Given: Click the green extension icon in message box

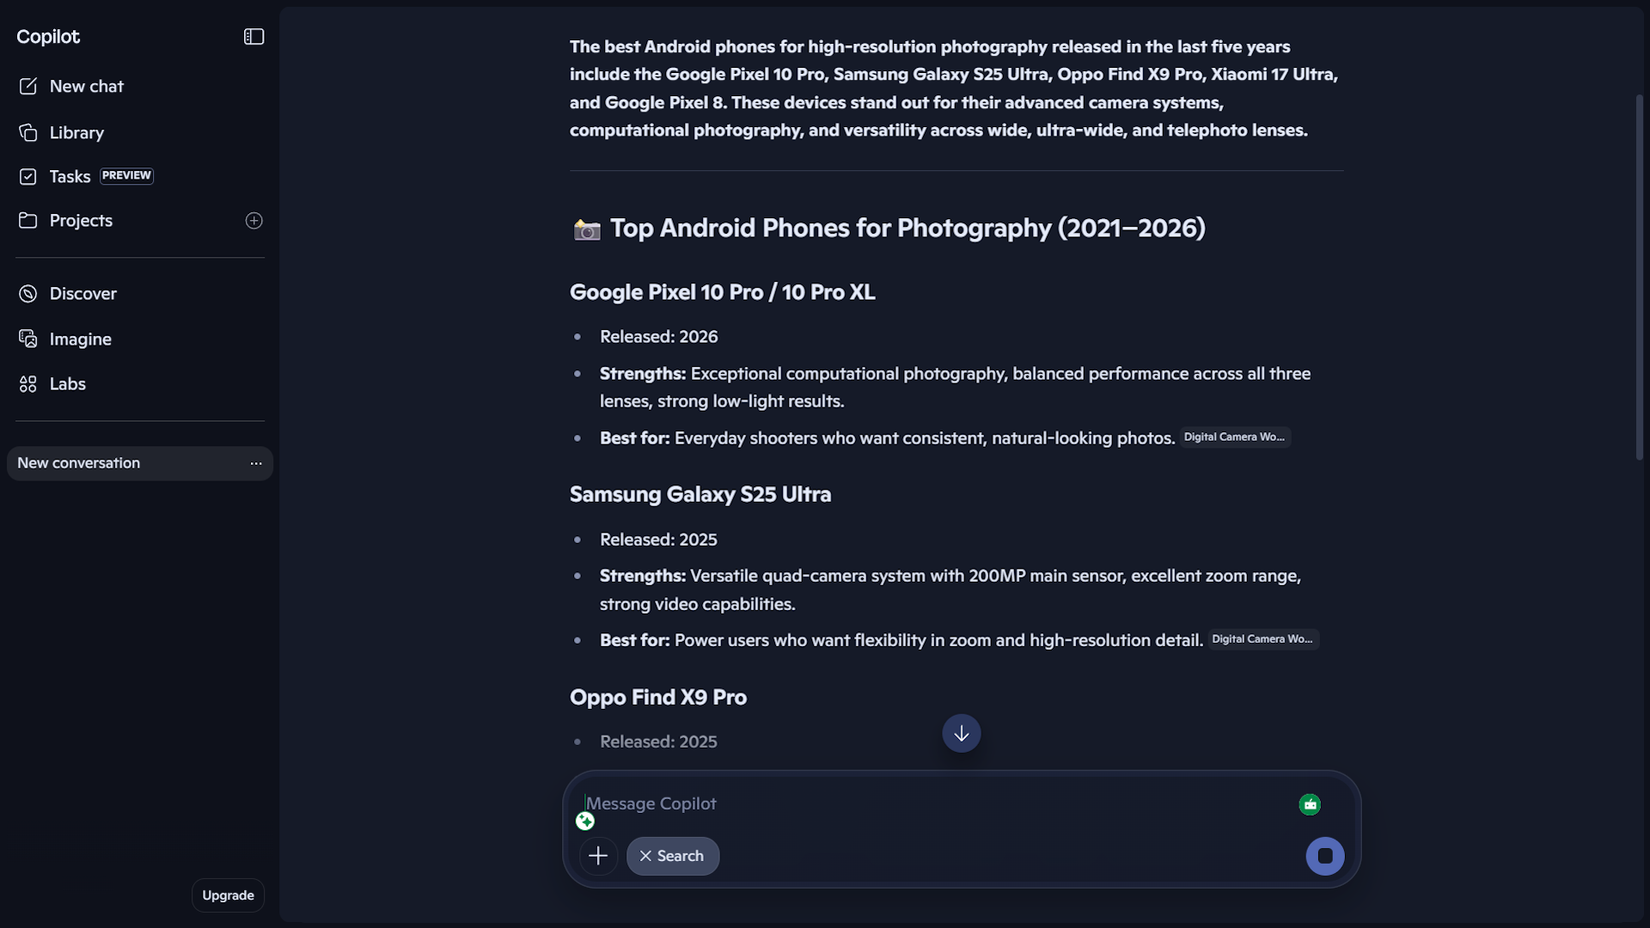Looking at the screenshot, I should pos(1310,804).
